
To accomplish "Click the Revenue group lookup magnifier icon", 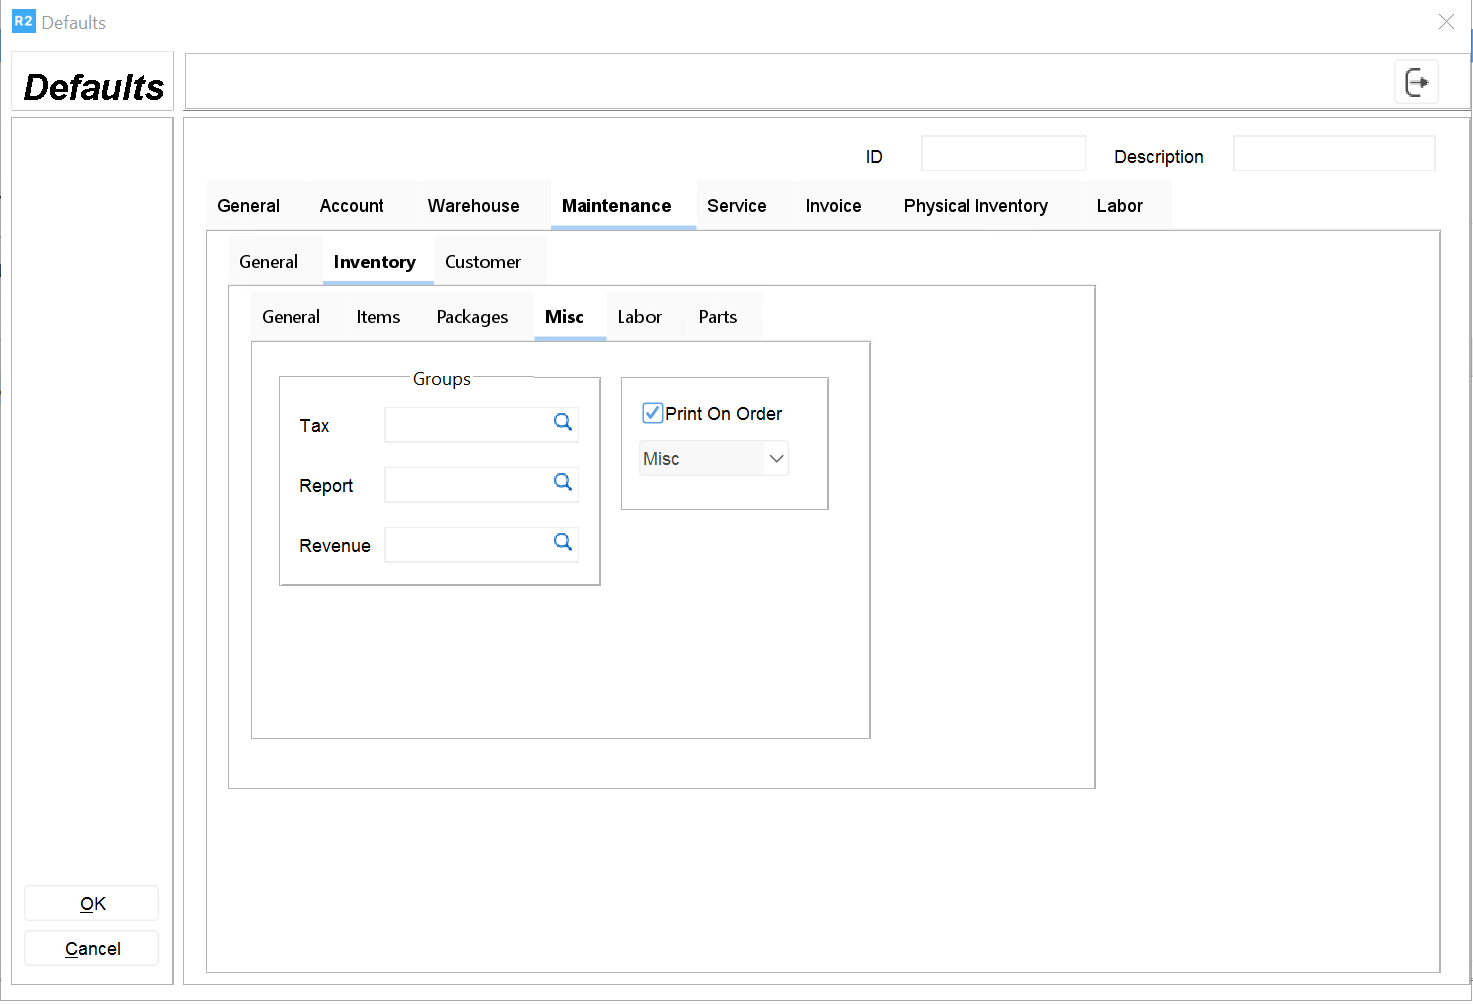I will click(x=563, y=543).
